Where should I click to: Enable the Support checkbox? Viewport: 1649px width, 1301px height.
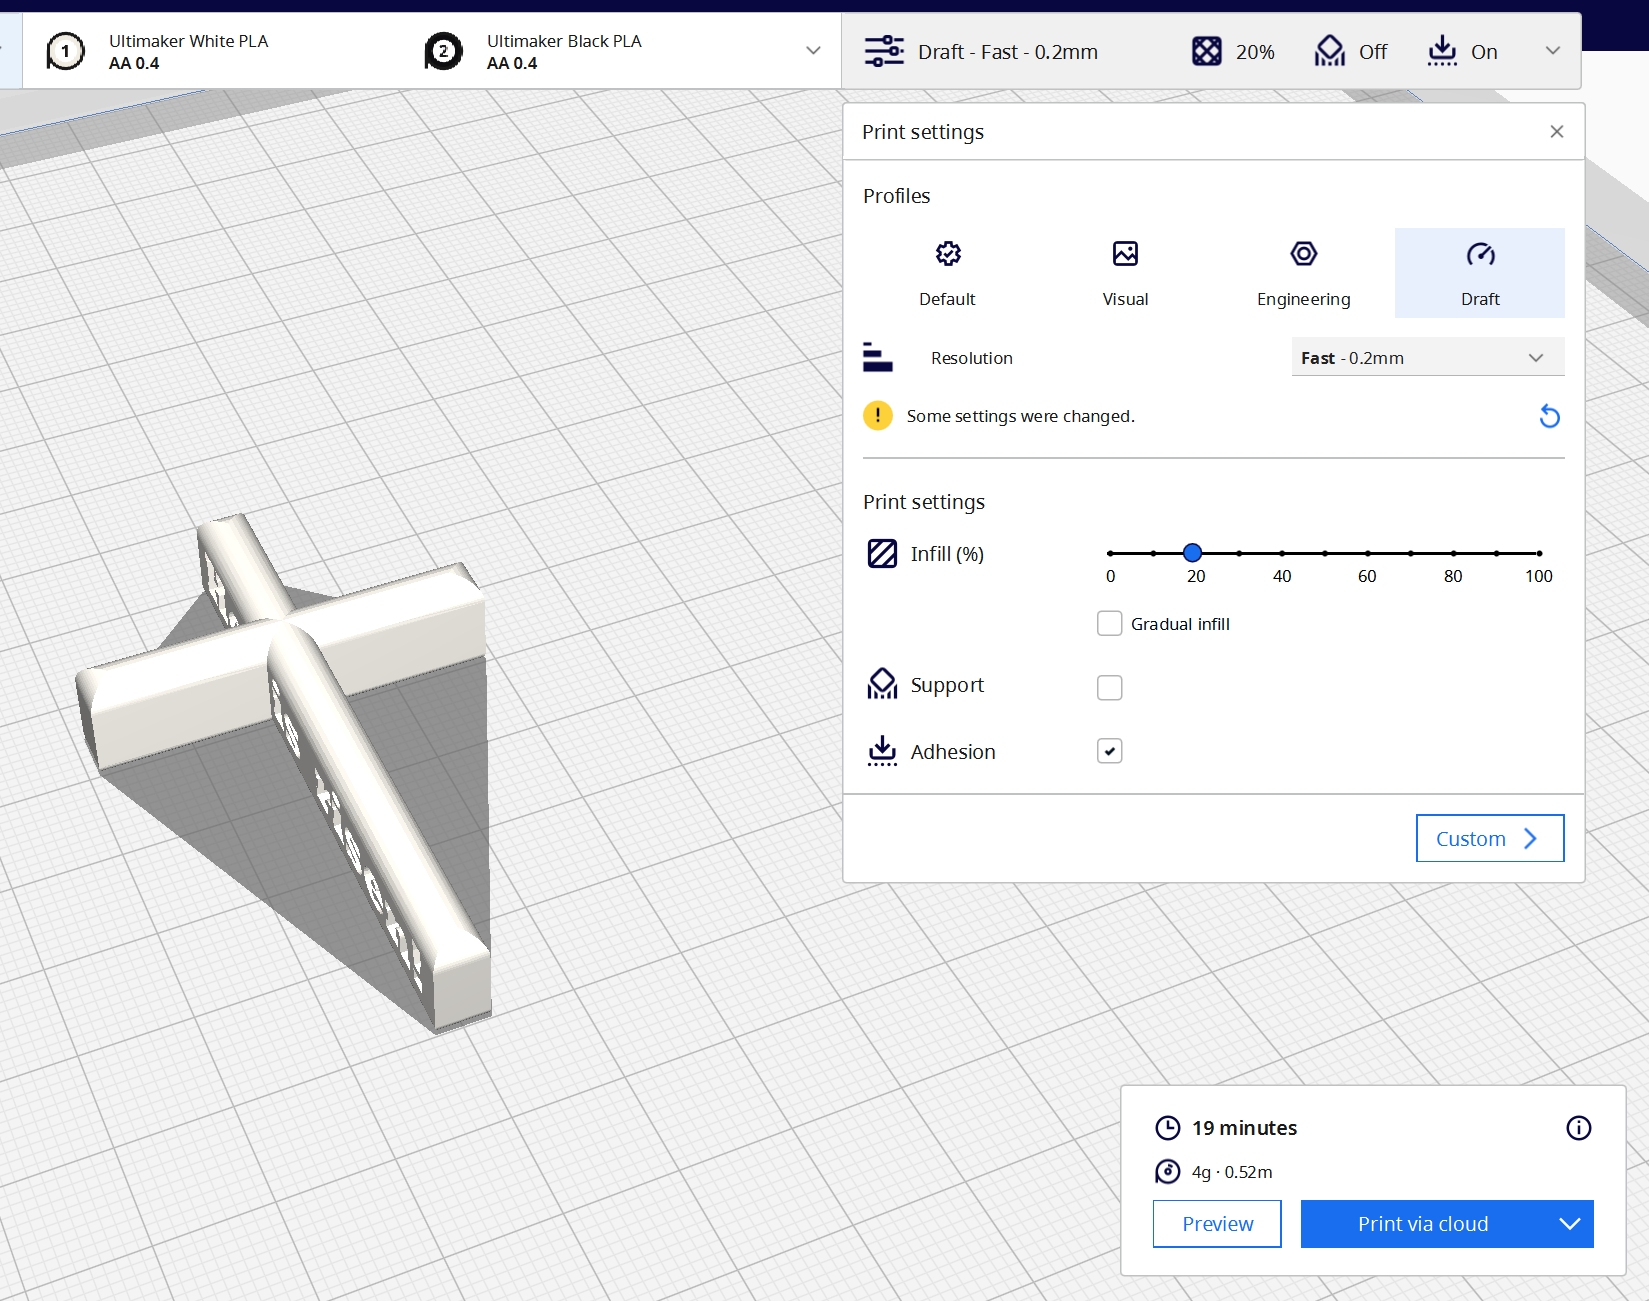click(x=1109, y=687)
